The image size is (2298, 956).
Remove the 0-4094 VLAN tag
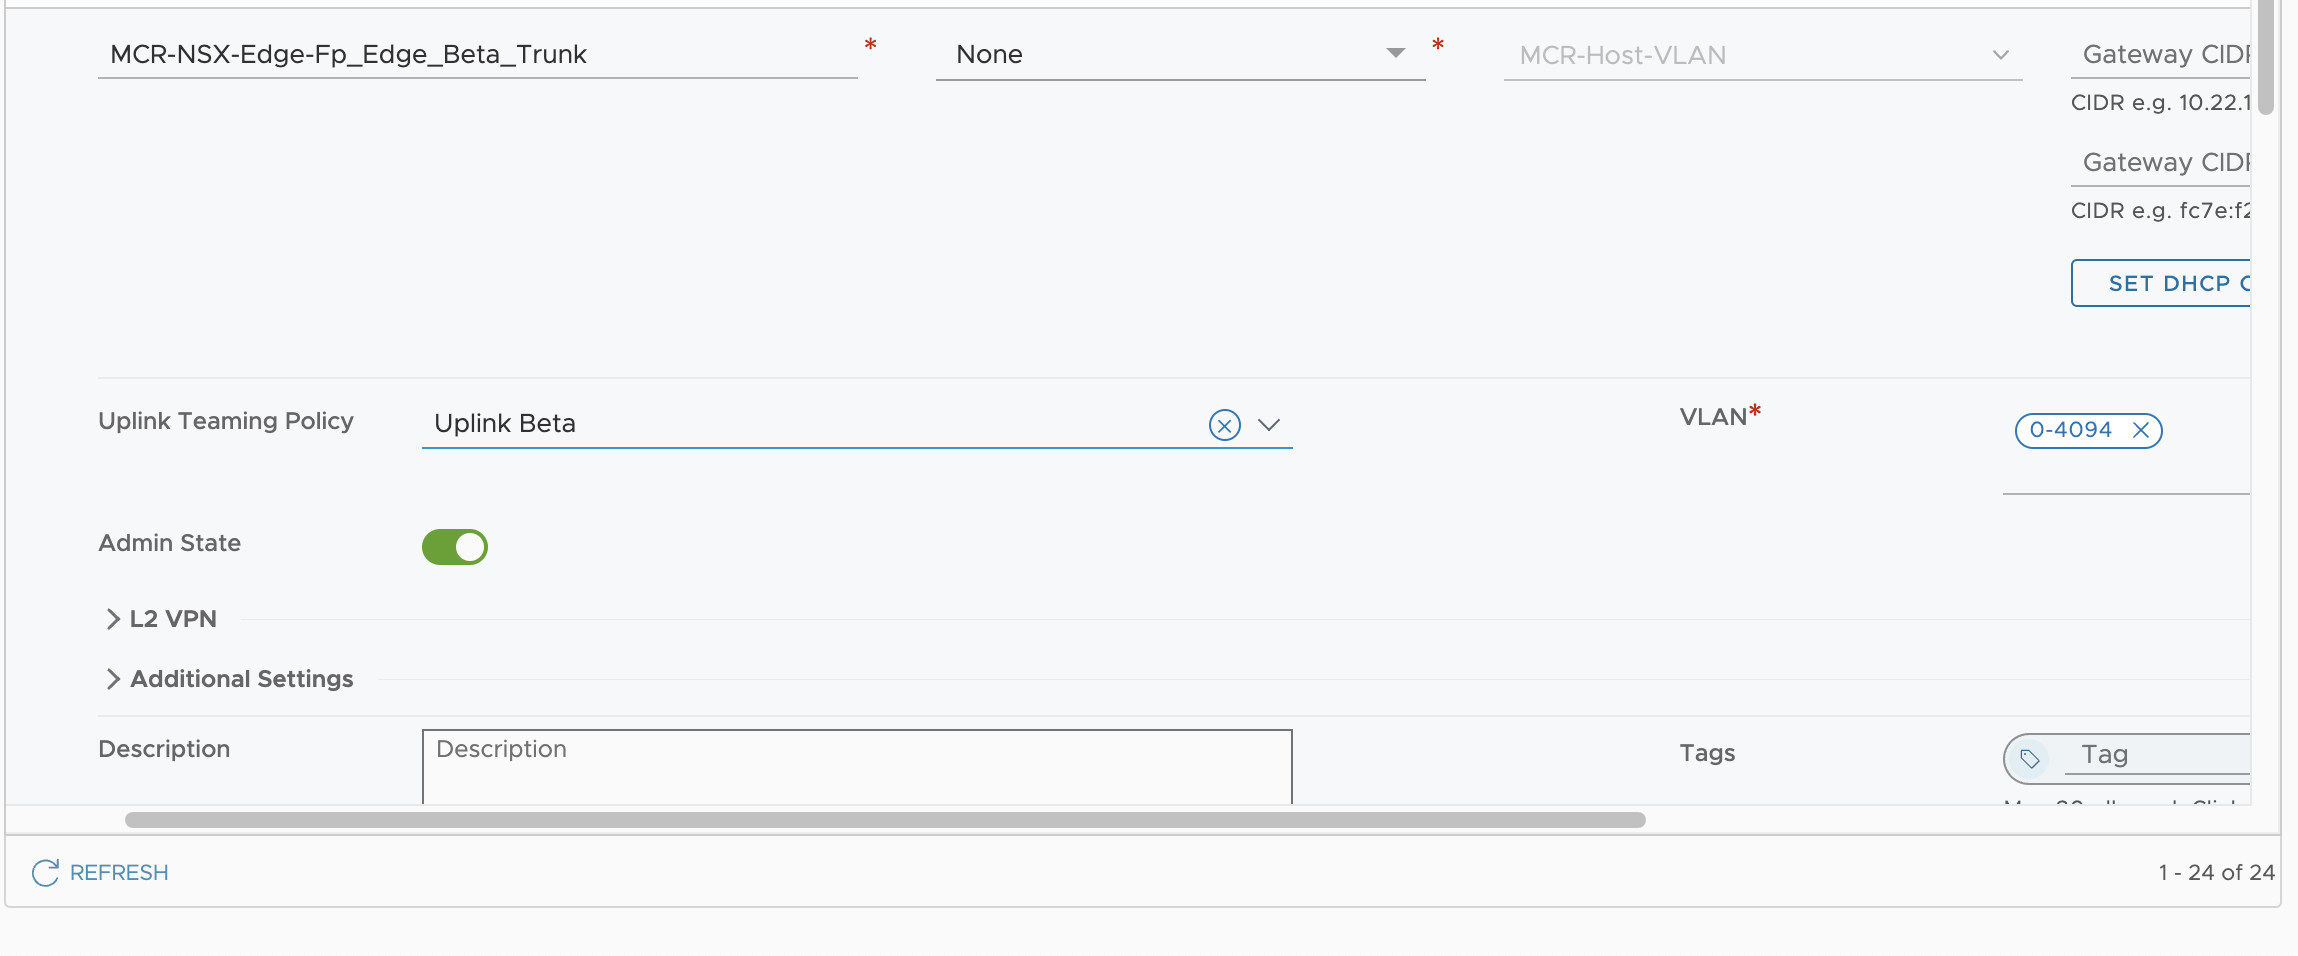click(2141, 430)
